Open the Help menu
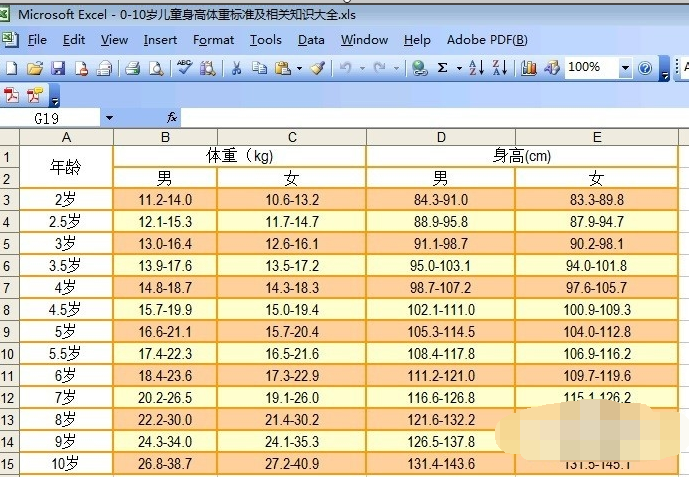689x477 pixels. coord(417,40)
